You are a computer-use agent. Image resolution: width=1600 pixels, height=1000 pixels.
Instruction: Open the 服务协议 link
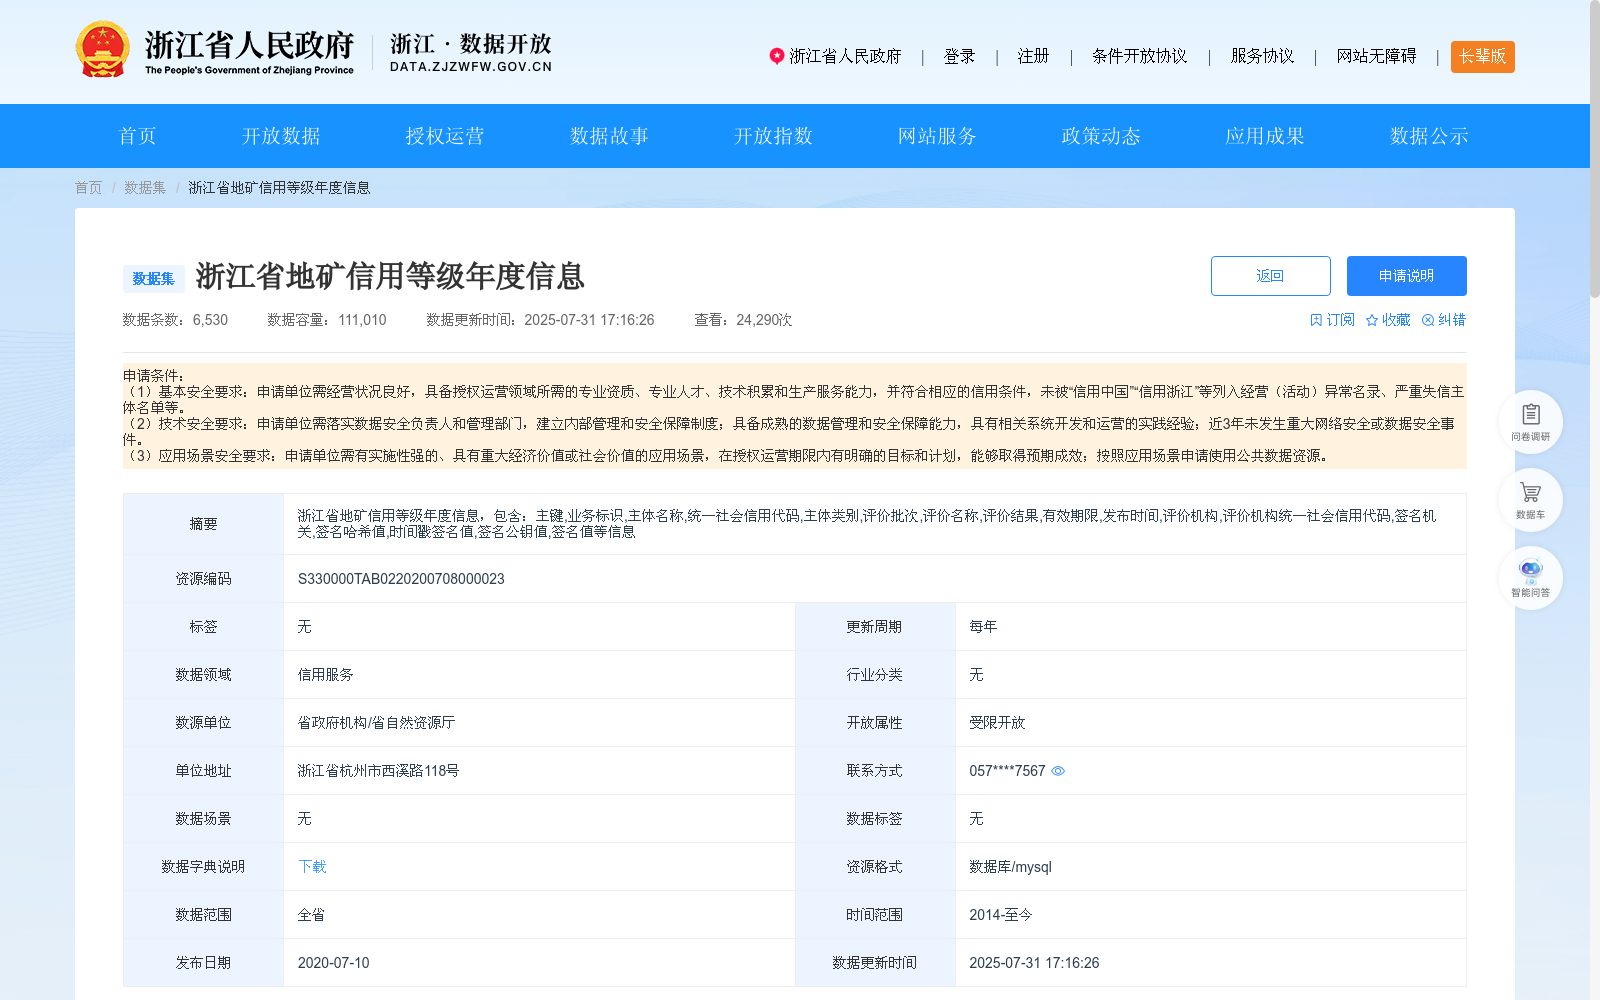coord(1262,56)
